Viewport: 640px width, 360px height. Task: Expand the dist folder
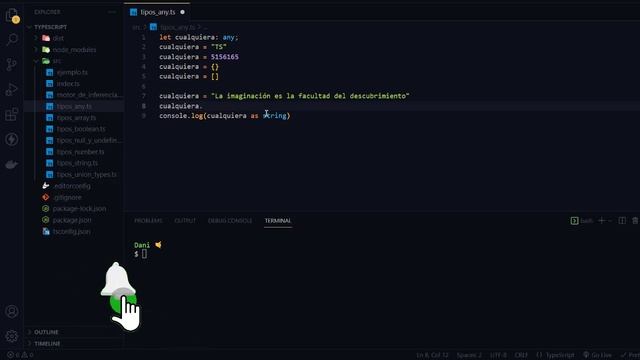pos(58,38)
